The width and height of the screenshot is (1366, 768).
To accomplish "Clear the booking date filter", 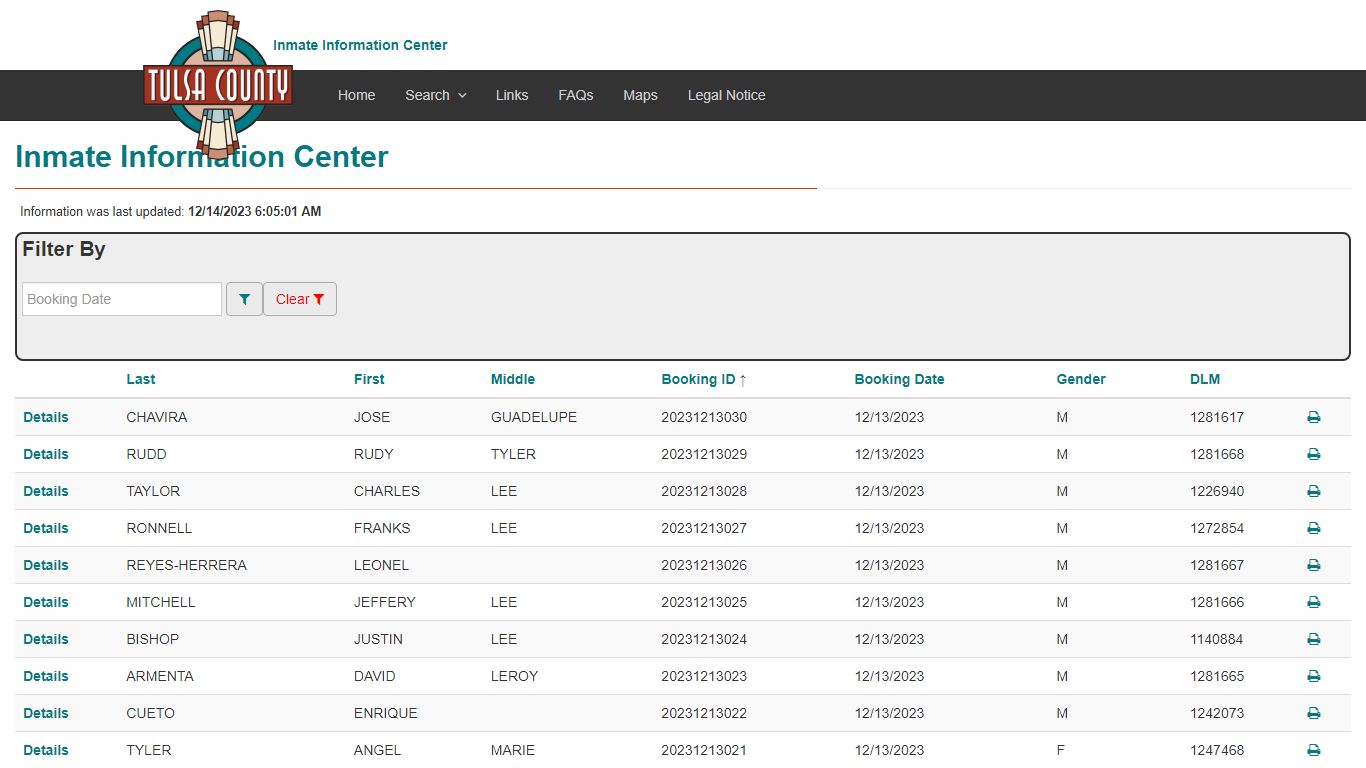I will (x=300, y=299).
